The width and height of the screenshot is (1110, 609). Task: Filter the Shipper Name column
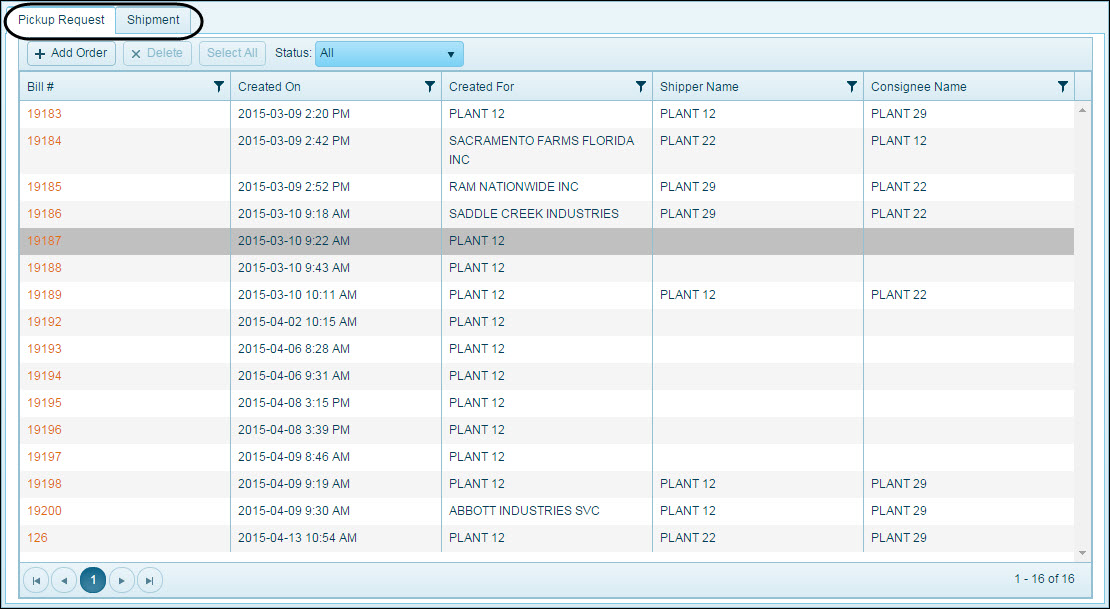(852, 87)
